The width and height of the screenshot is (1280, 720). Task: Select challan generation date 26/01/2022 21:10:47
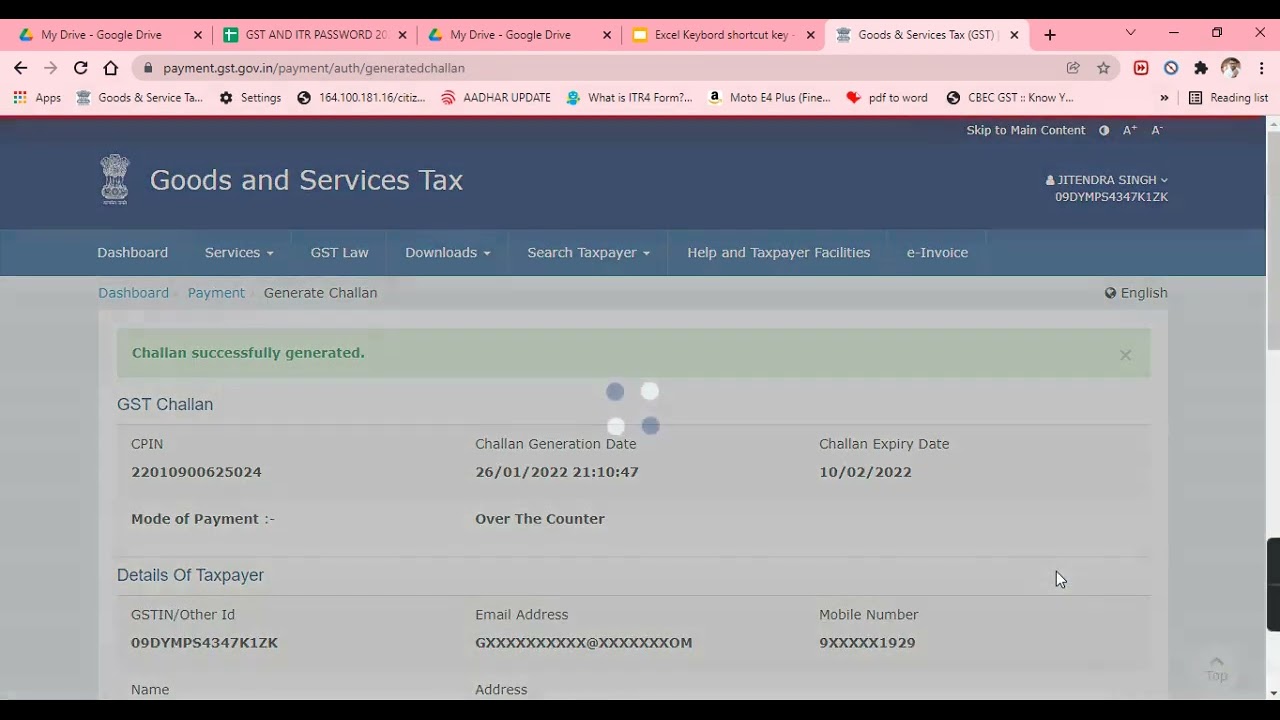pyautogui.click(x=557, y=472)
